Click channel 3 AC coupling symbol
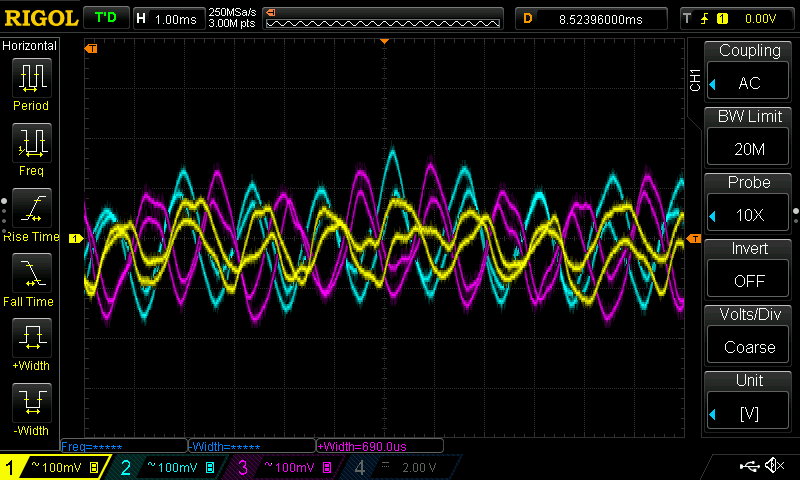800x480 pixels. coord(268,465)
